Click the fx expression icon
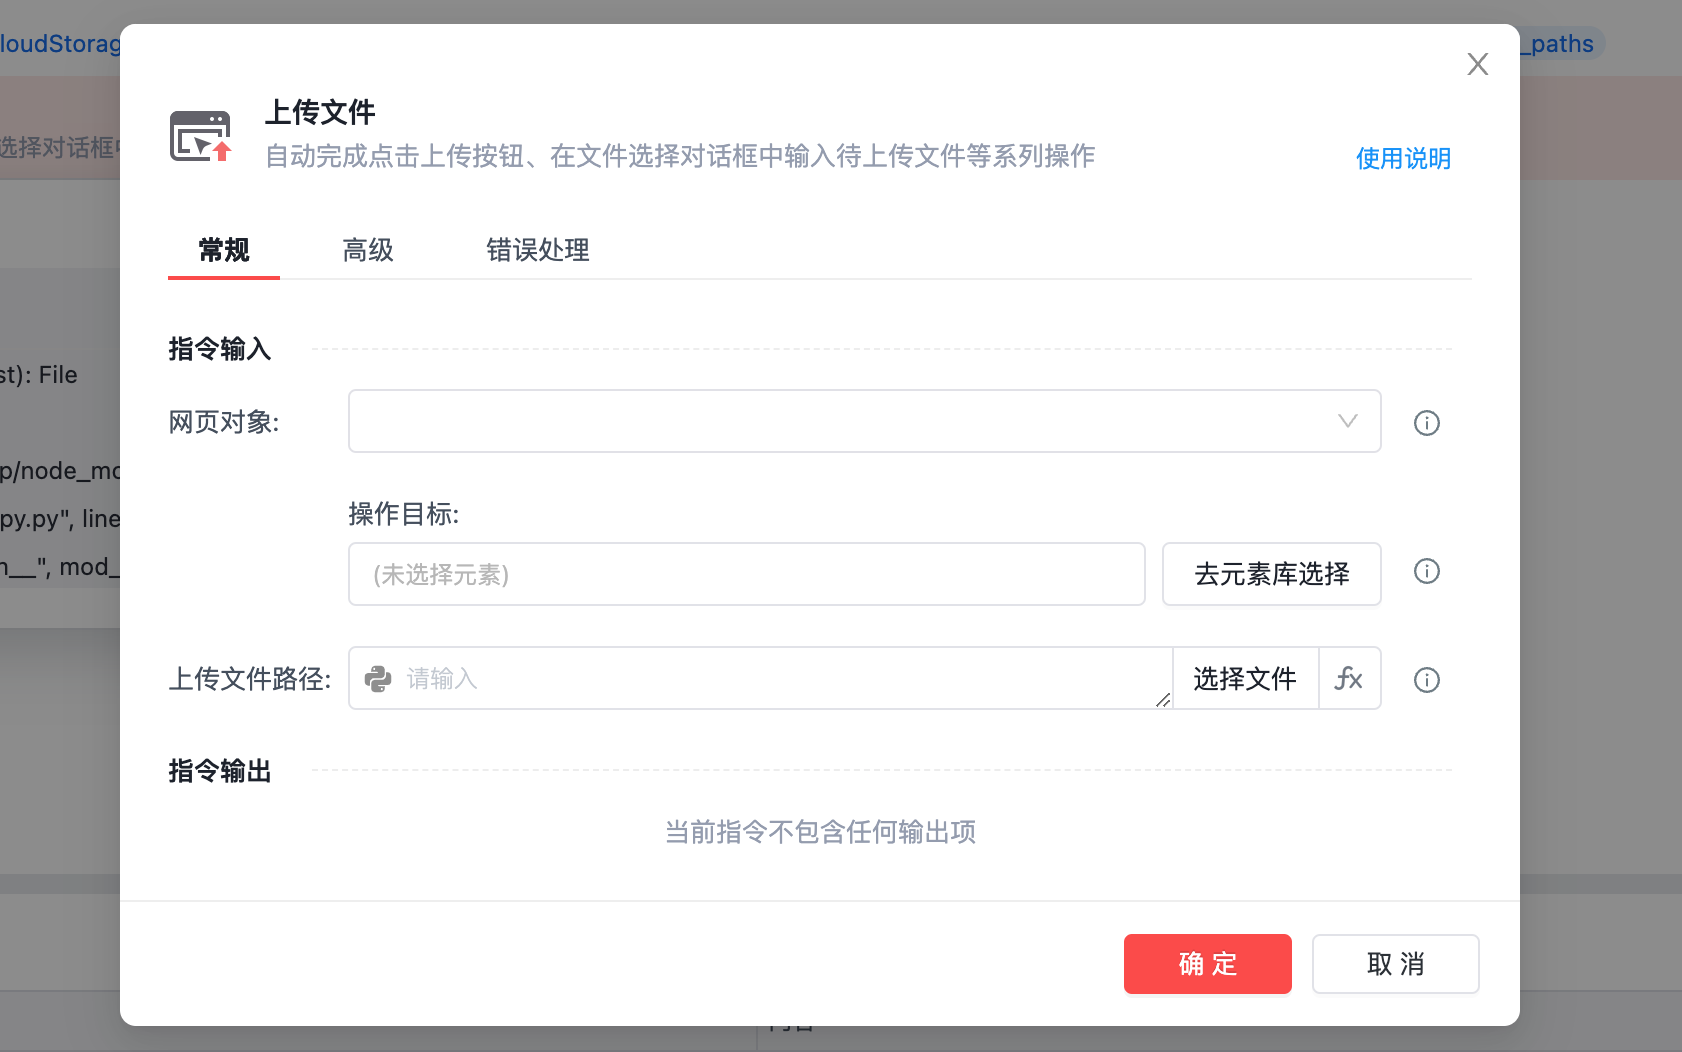Image resolution: width=1682 pixels, height=1052 pixels. coord(1349,679)
